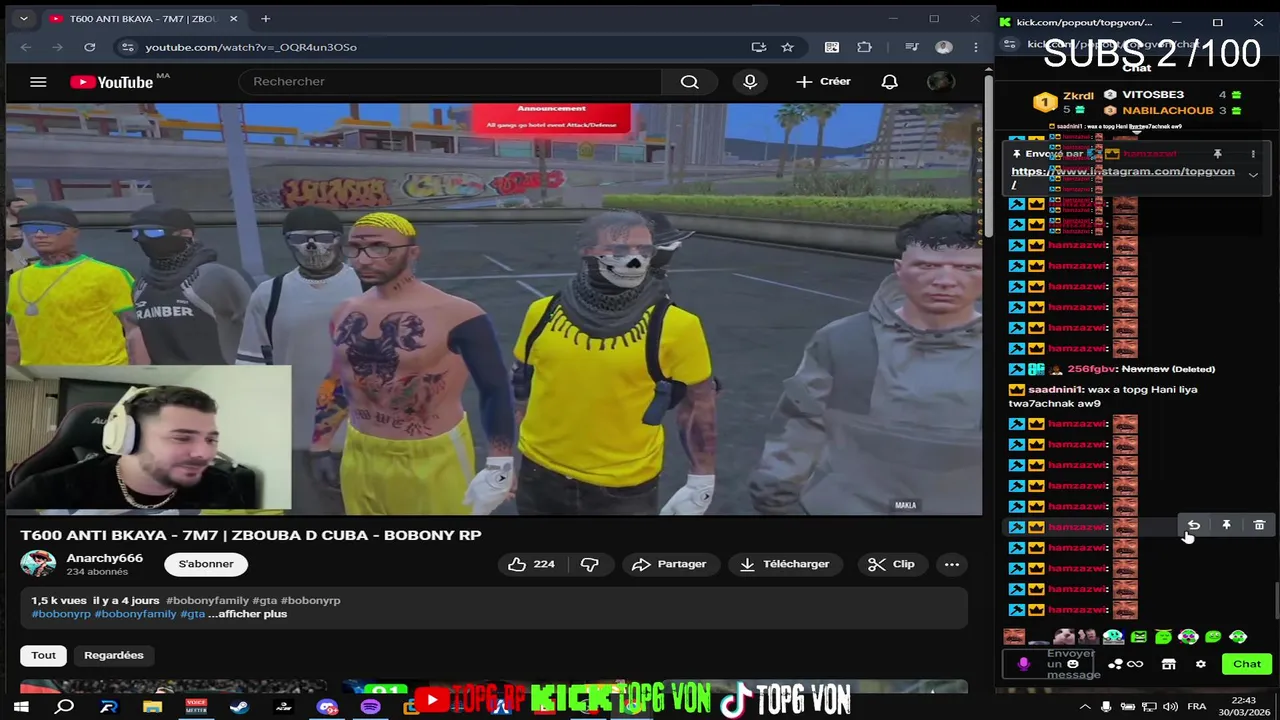The width and height of the screenshot is (1280, 720).
Task: Select the Tout filter chip
Action: pyautogui.click(x=43, y=655)
